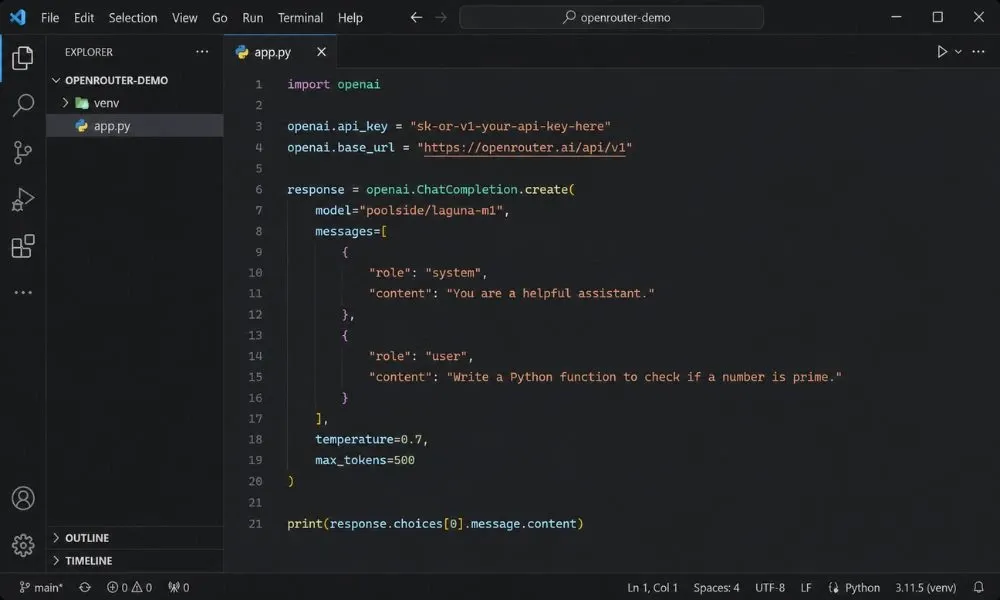Viewport: 1000px width, 600px height.
Task: Click the model="poolside/laguna-m1" line
Action: pos(412,210)
